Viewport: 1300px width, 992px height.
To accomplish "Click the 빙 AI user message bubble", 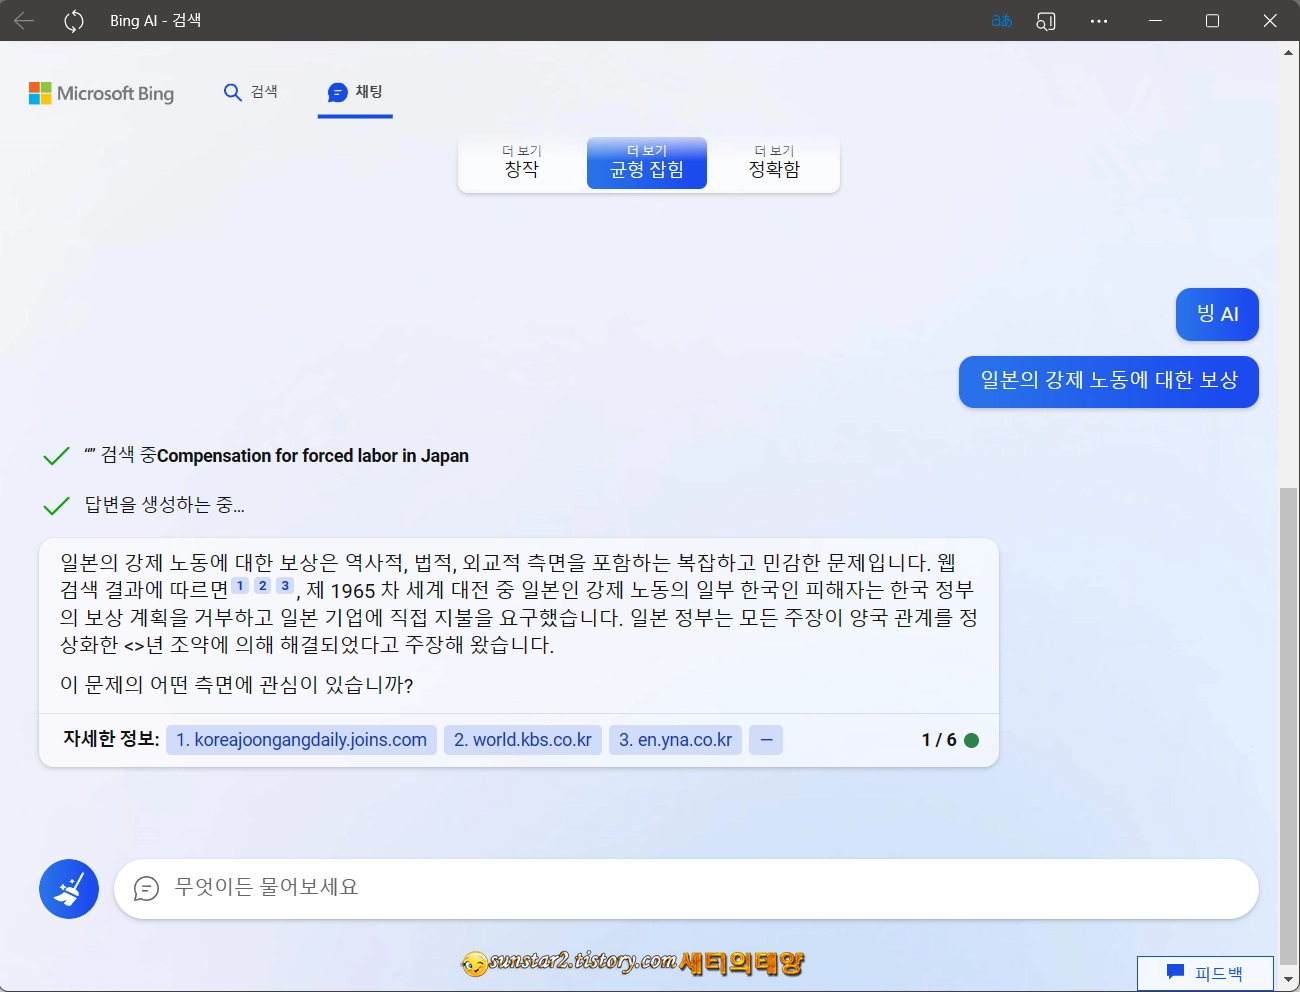I will point(1217,314).
